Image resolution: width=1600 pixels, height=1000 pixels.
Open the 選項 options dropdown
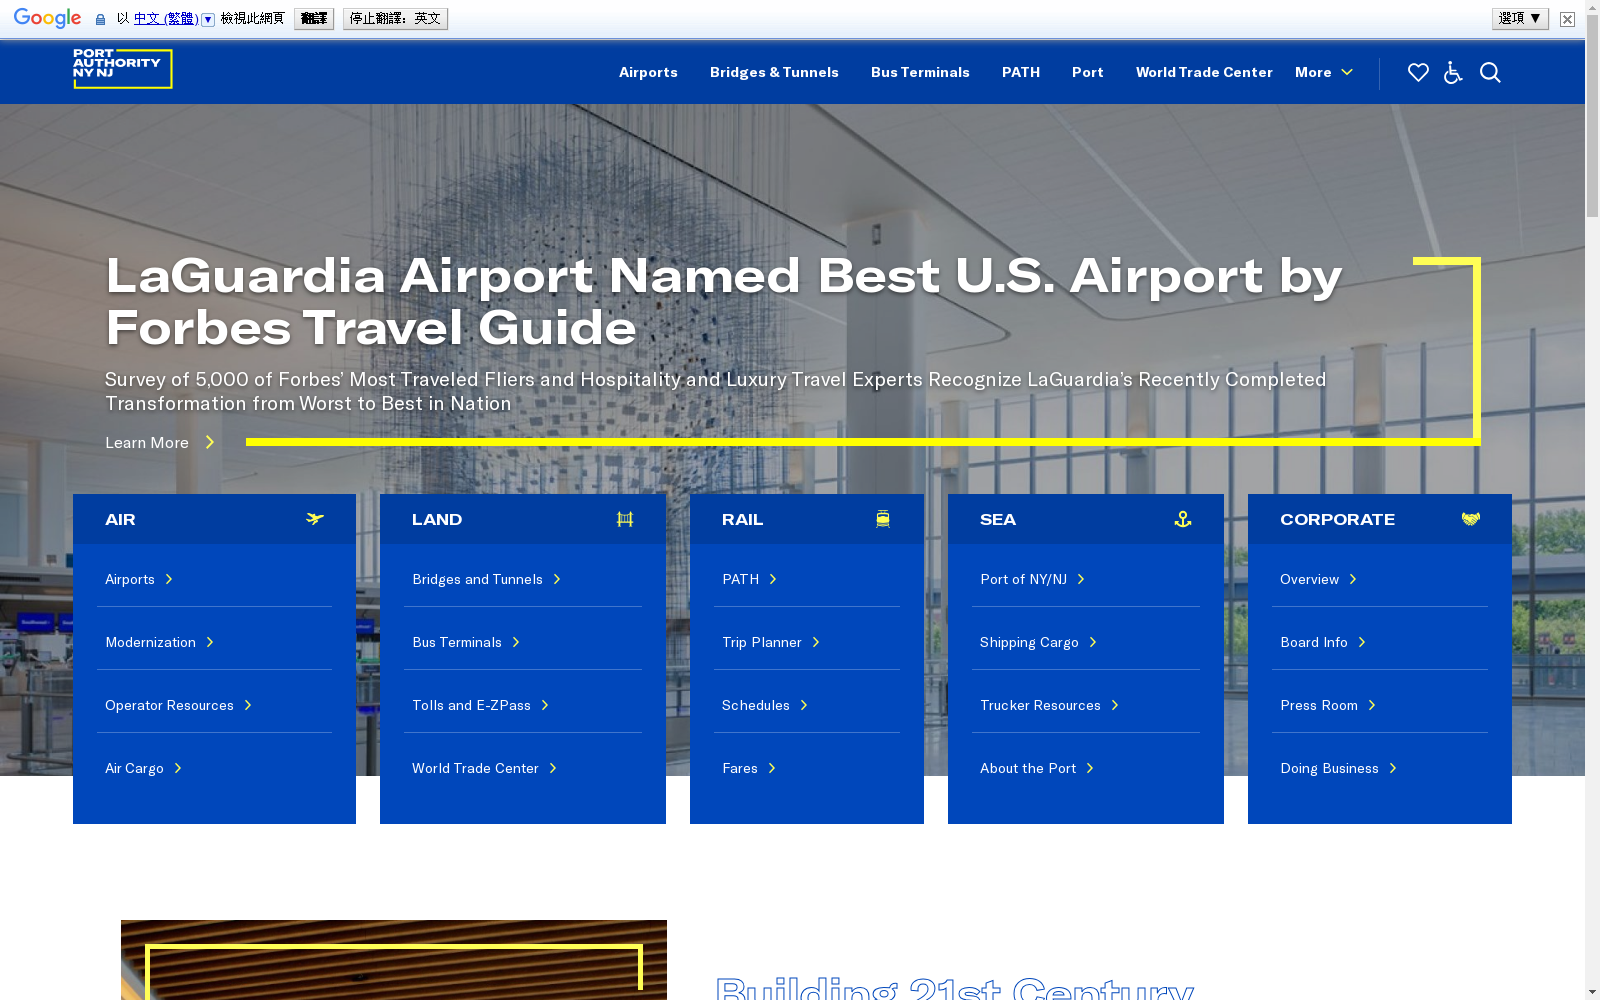[1520, 18]
